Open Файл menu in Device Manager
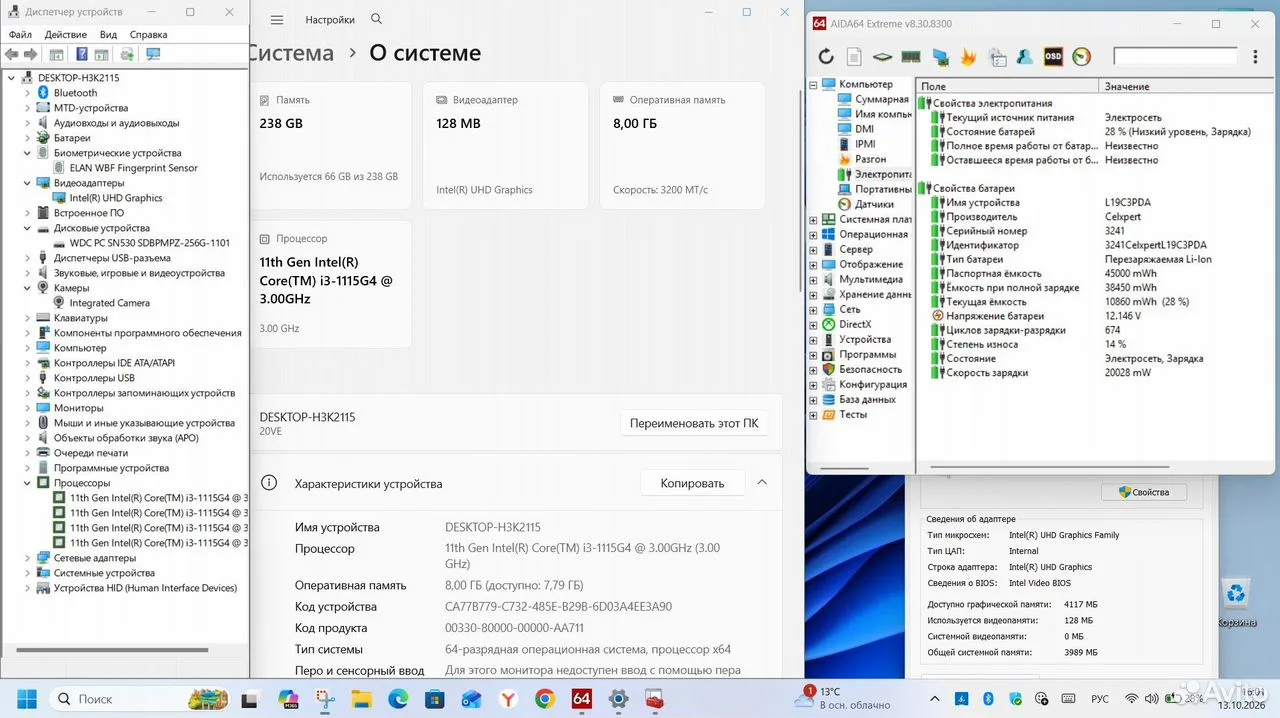Viewport: 1280px width, 718px height. coord(20,35)
